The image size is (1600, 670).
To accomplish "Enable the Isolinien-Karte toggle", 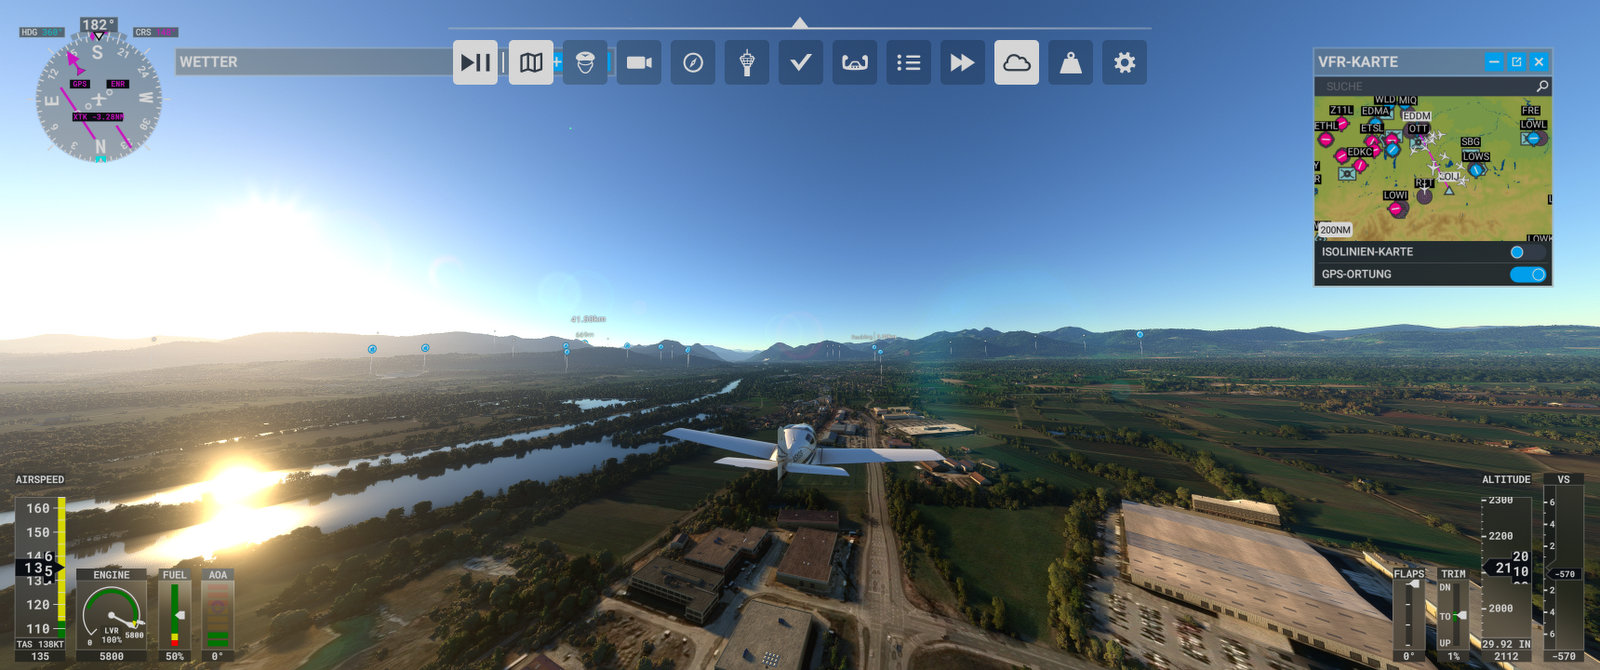I will point(1527,252).
